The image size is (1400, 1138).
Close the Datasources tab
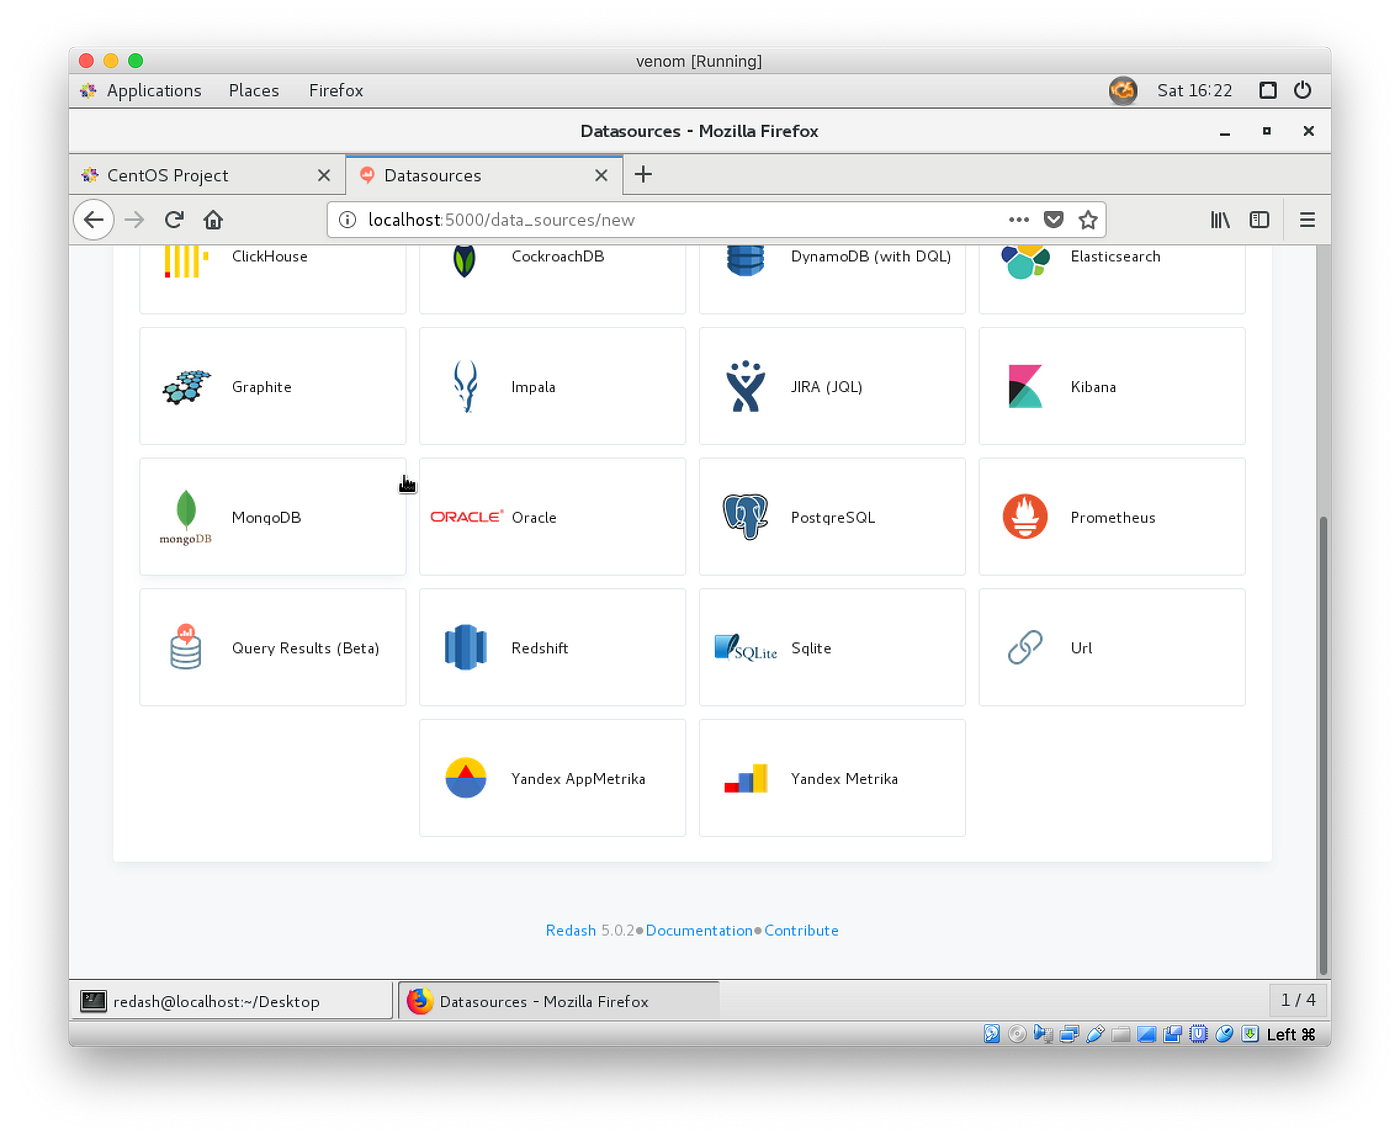[x=601, y=175]
